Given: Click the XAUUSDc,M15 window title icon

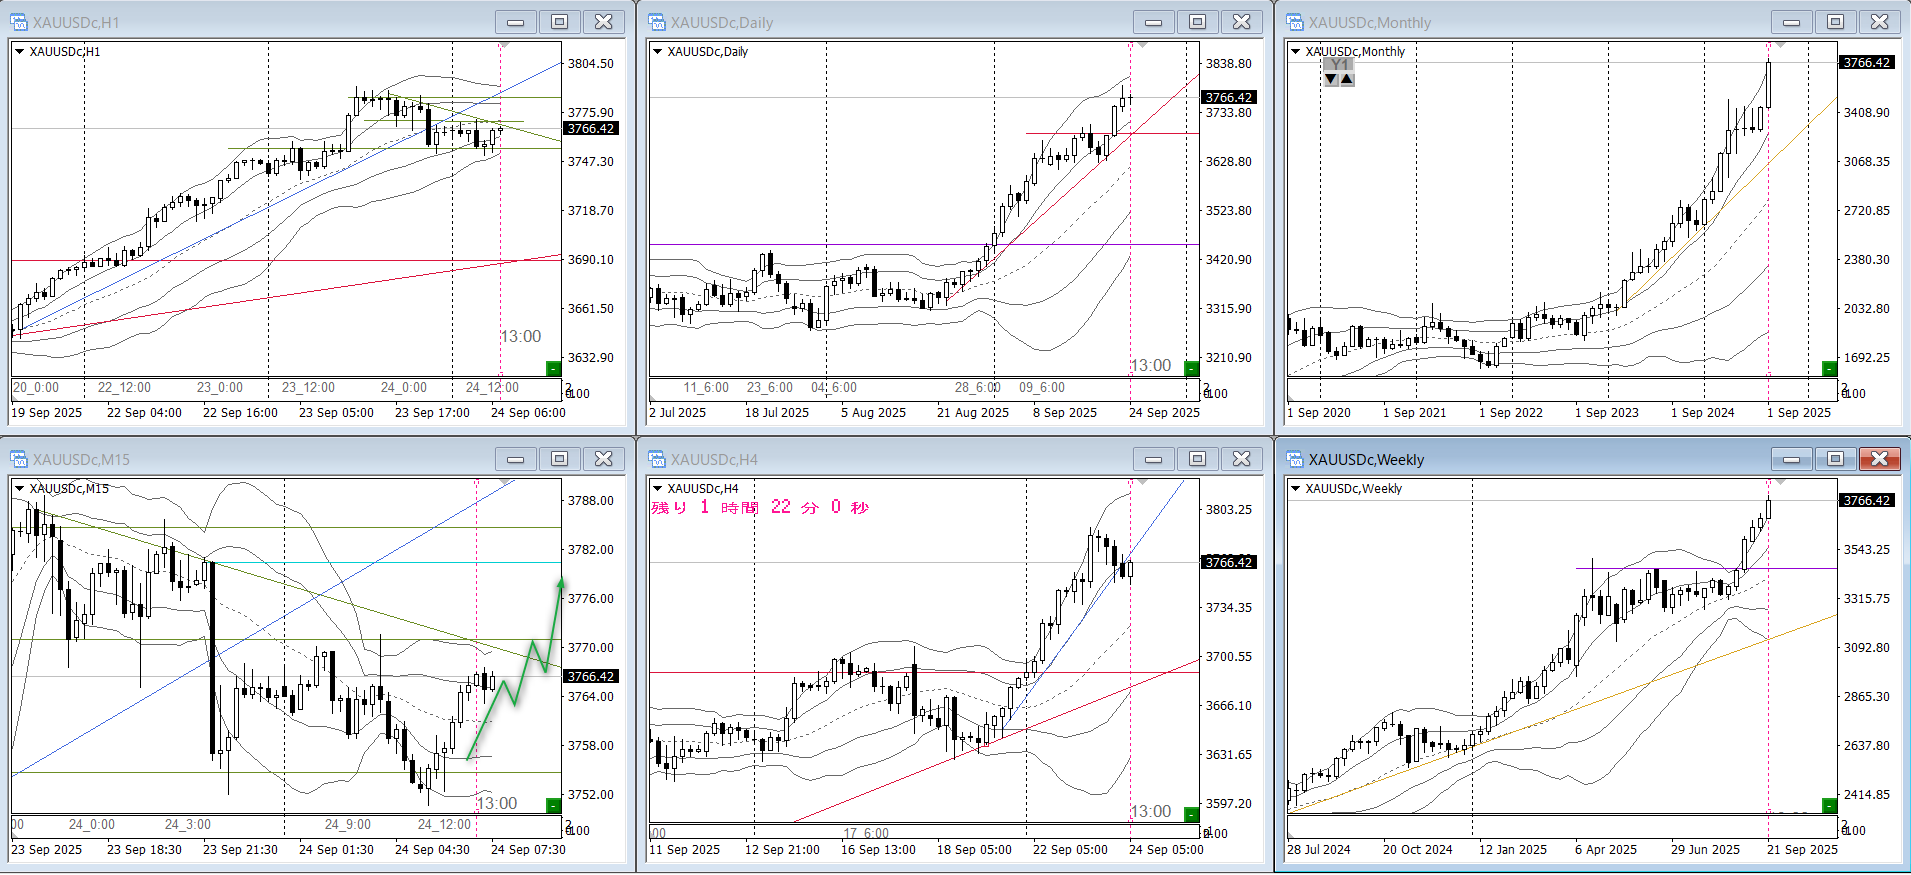Looking at the screenshot, I should (x=19, y=459).
